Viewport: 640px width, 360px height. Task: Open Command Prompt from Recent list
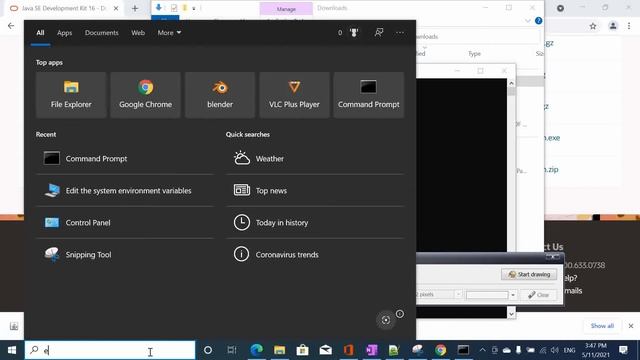point(124,158)
